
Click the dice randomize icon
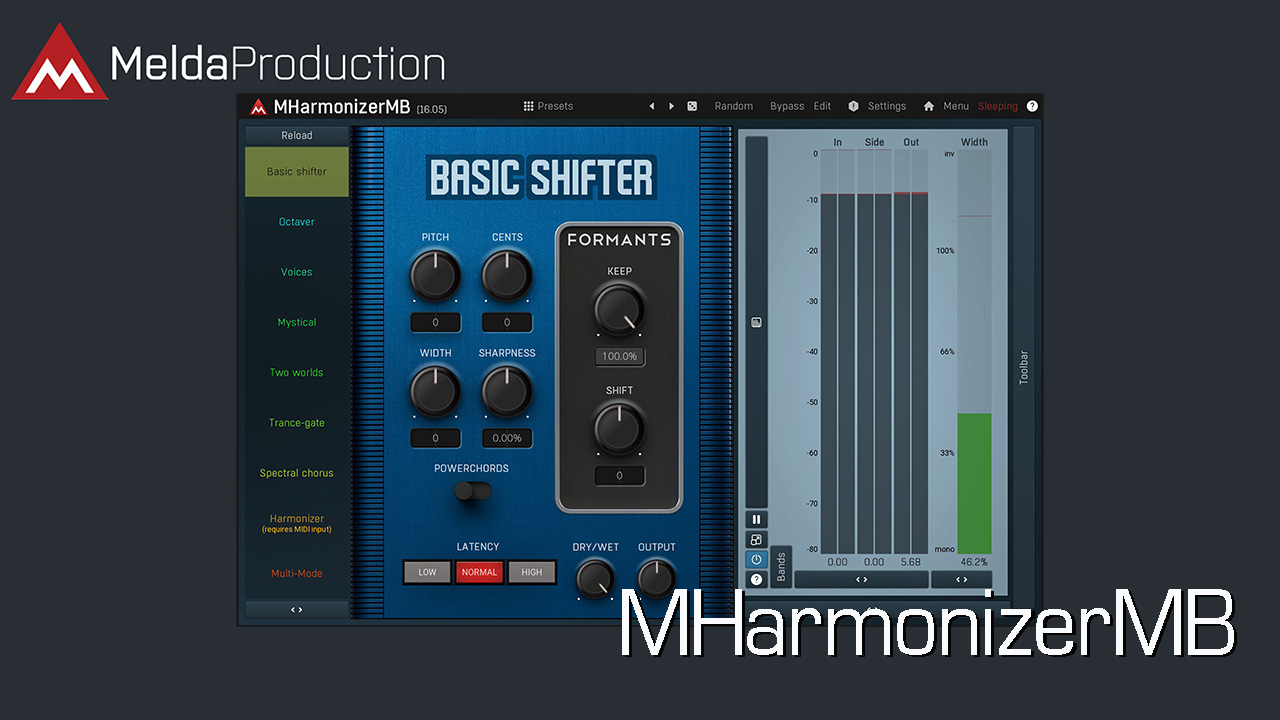[x=692, y=106]
